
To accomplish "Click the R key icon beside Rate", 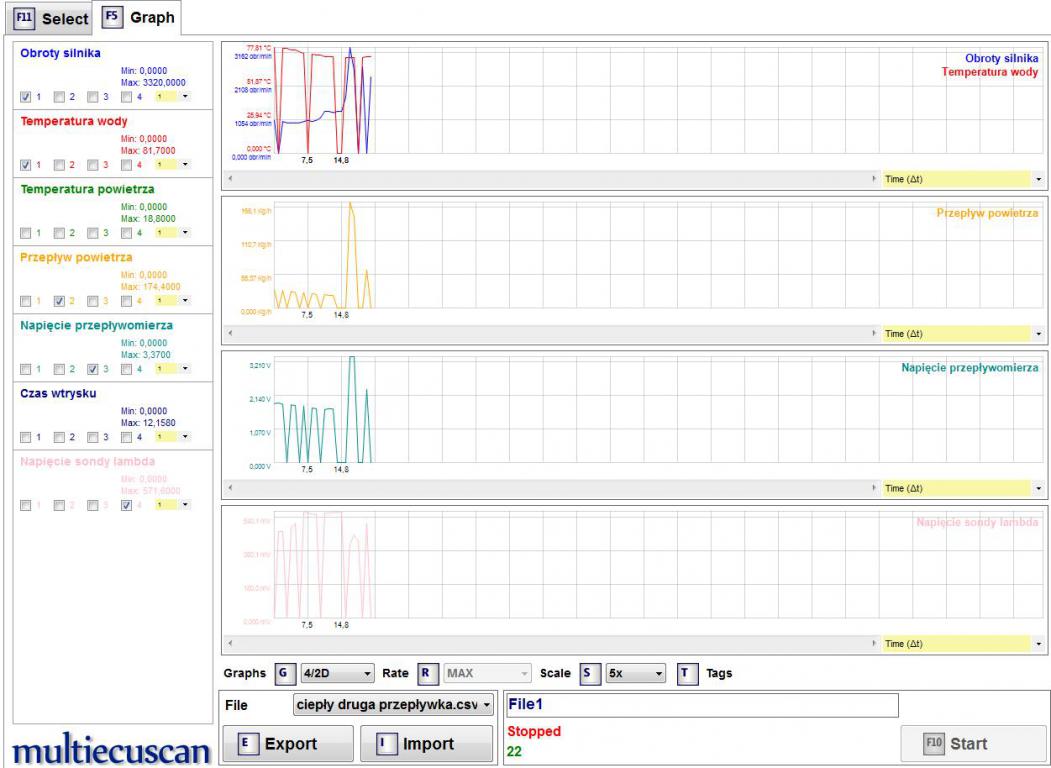I will tap(424, 673).
